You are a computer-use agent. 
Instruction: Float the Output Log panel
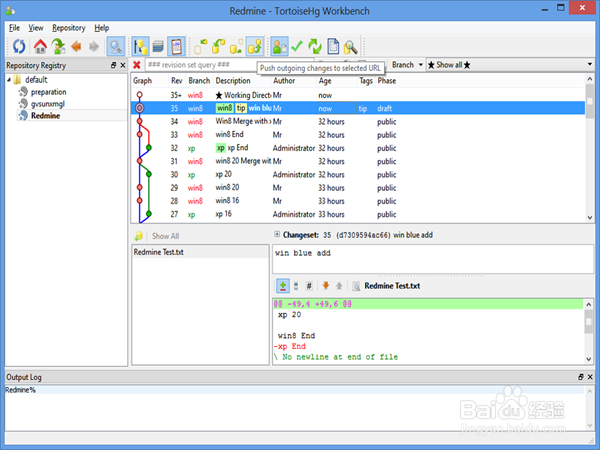(581, 377)
